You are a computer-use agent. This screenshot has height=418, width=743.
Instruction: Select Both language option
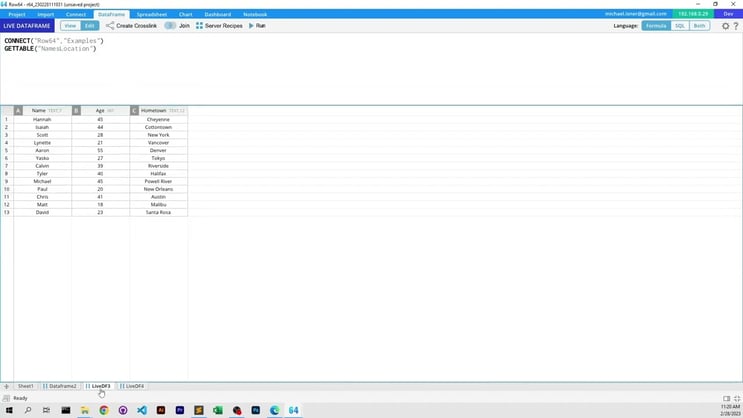point(699,26)
